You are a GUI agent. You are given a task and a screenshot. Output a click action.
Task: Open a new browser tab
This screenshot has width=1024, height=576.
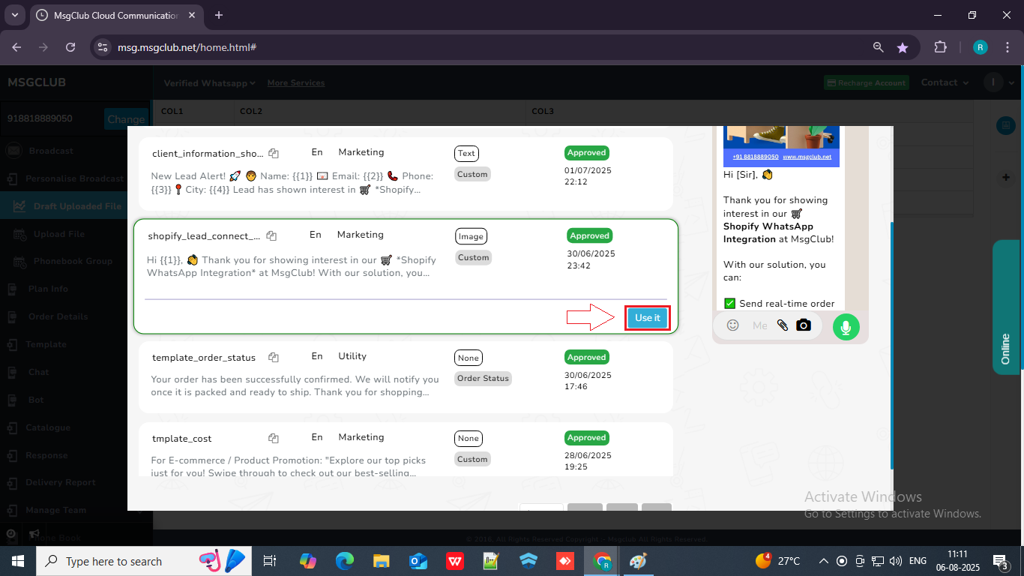click(219, 15)
